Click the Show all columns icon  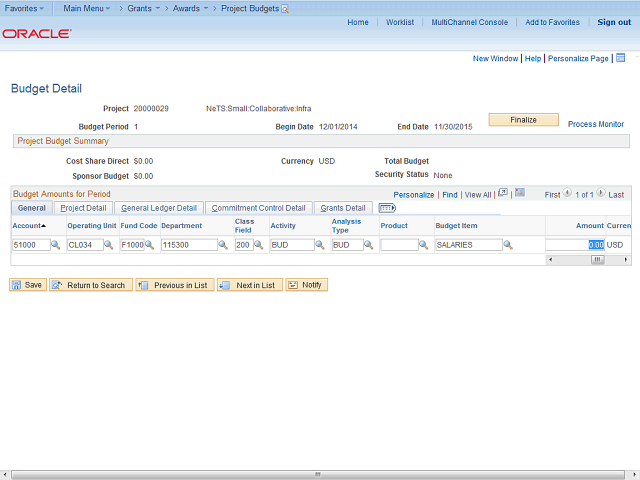(x=387, y=208)
